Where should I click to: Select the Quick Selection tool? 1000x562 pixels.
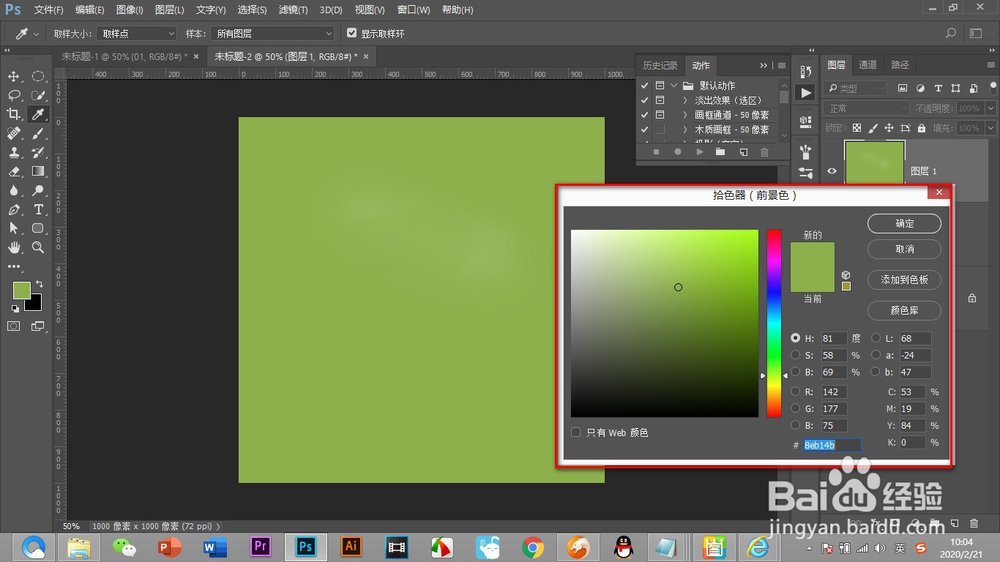(x=38, y=95)
